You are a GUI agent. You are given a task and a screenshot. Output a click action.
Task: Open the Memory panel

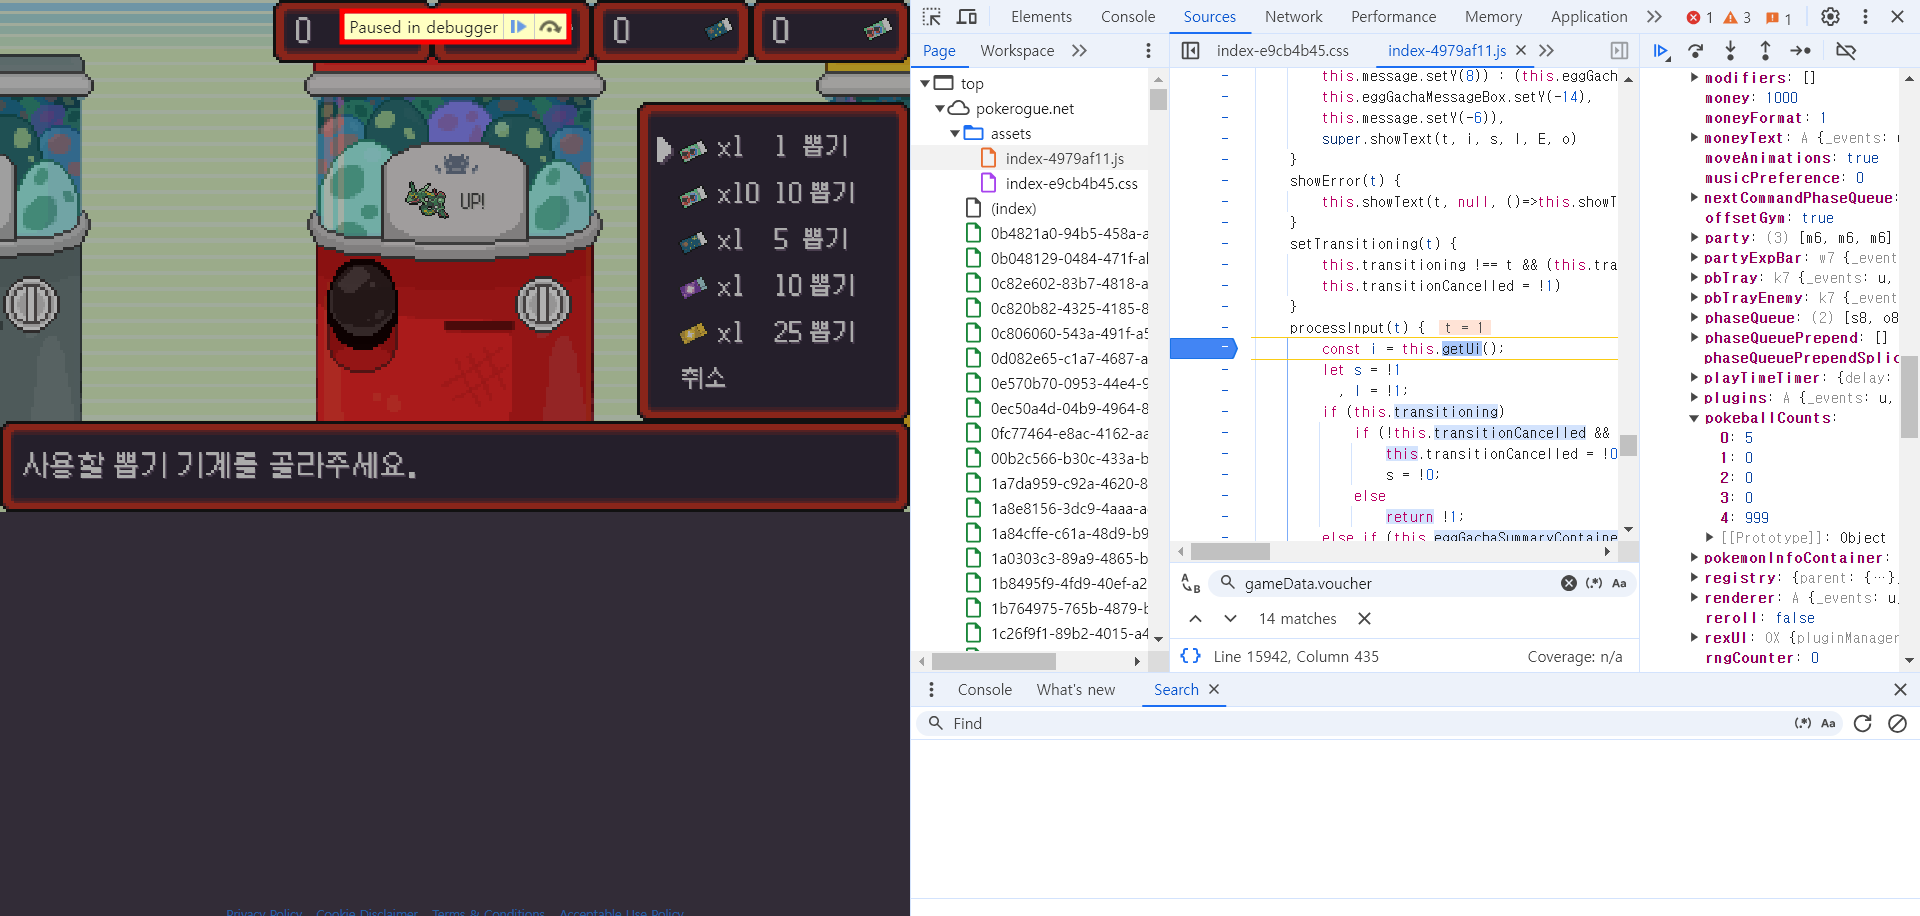1493,17
